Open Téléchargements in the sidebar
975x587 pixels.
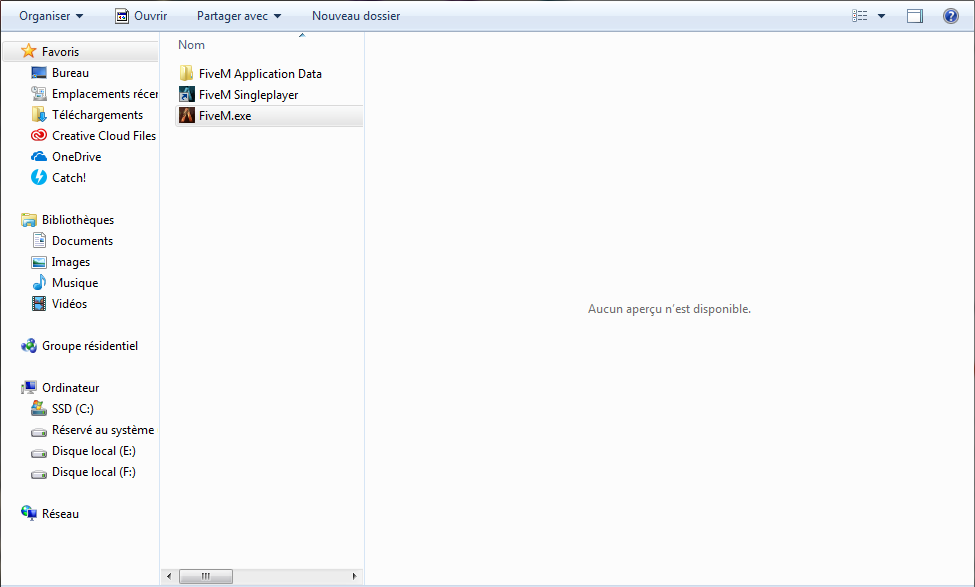pyautogui.click(x=98, y=115)
